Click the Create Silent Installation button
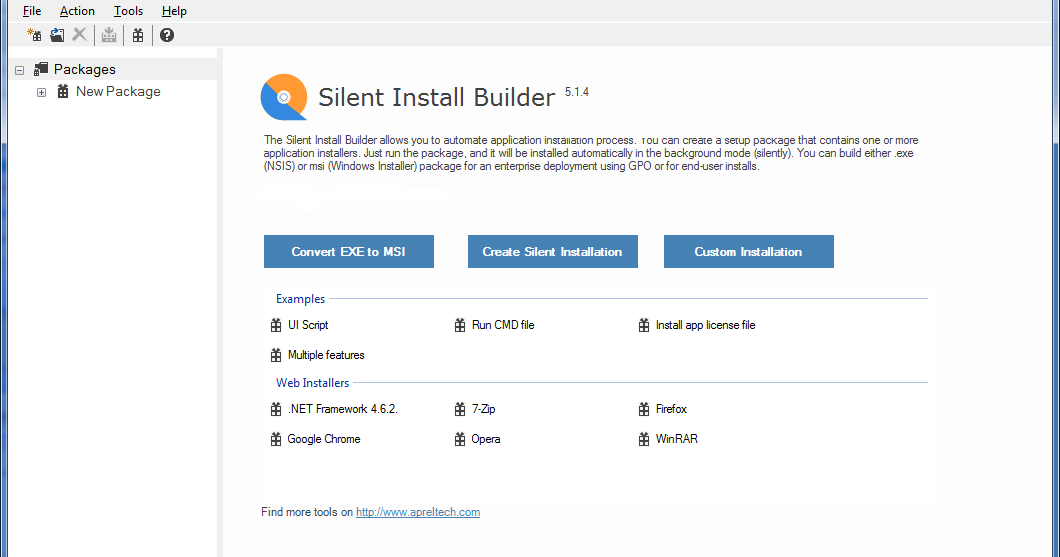 pos(553,251)
